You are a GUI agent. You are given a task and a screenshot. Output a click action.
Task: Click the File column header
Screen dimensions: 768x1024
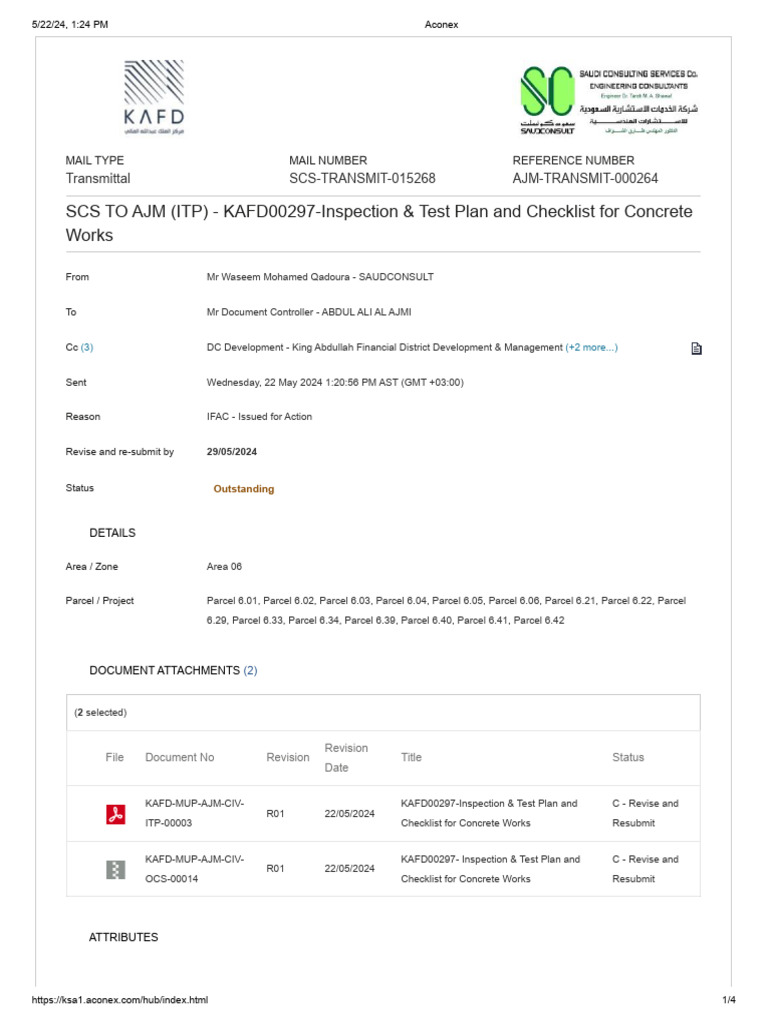pyautogui.click(x=114, y=758)
